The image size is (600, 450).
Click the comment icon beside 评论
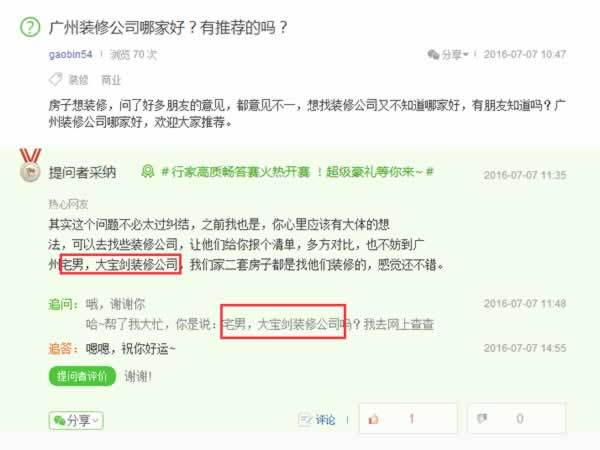305,419
